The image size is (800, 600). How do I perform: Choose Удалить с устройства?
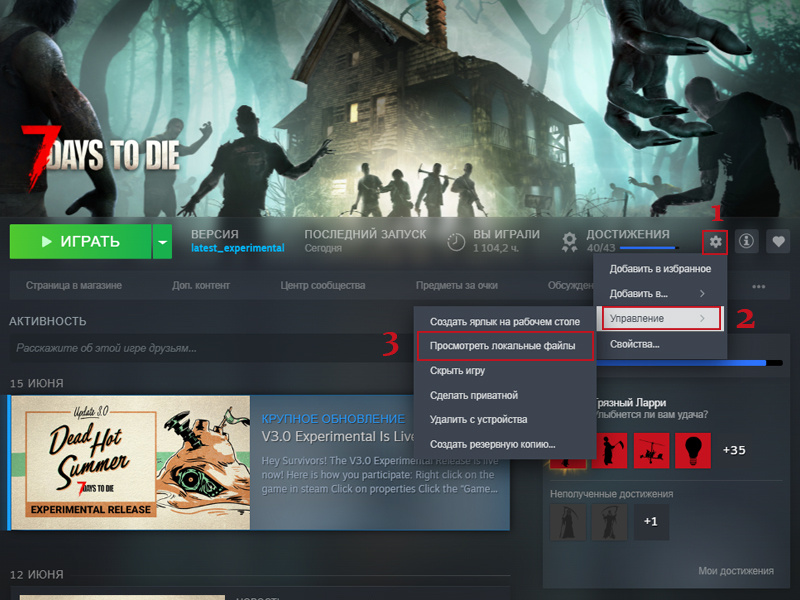(x=505, y=420)
